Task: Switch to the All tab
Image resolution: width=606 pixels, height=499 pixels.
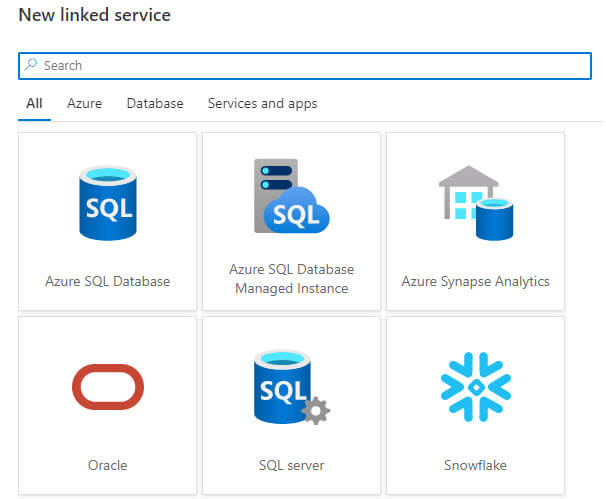Action: [x=34, y=103]
